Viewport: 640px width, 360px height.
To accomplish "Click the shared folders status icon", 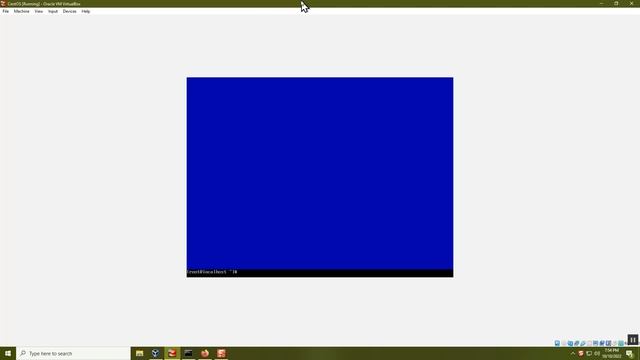I will (589, 343).
